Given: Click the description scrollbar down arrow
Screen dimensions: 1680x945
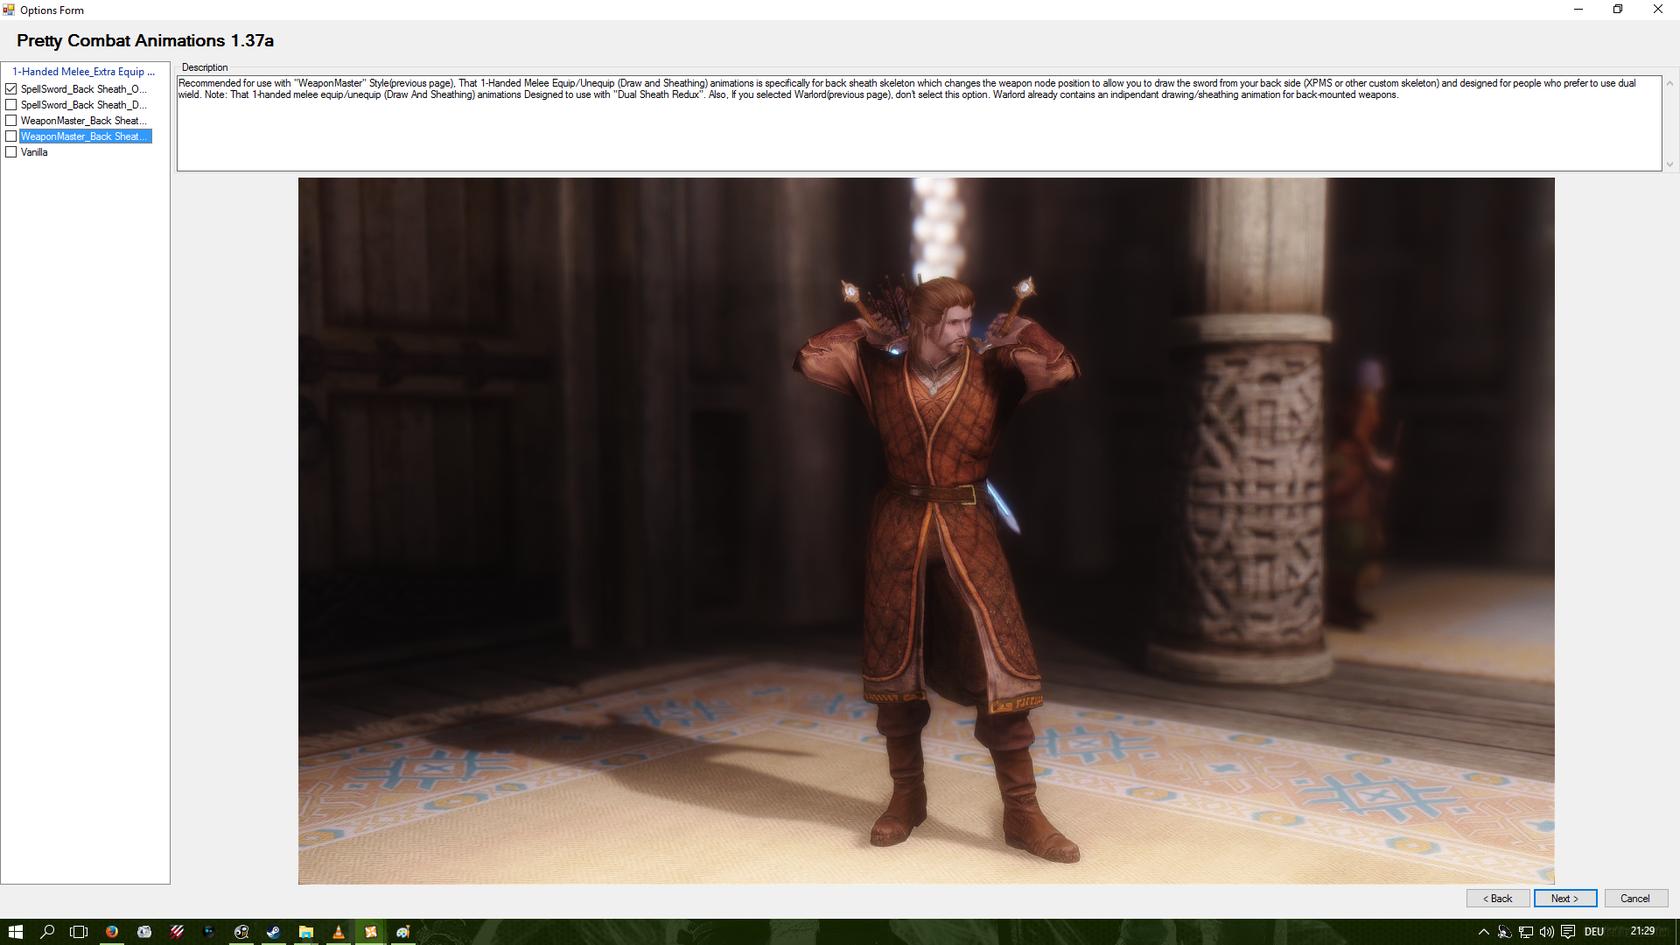Looking at the screenshot, I should [1669, 164].
